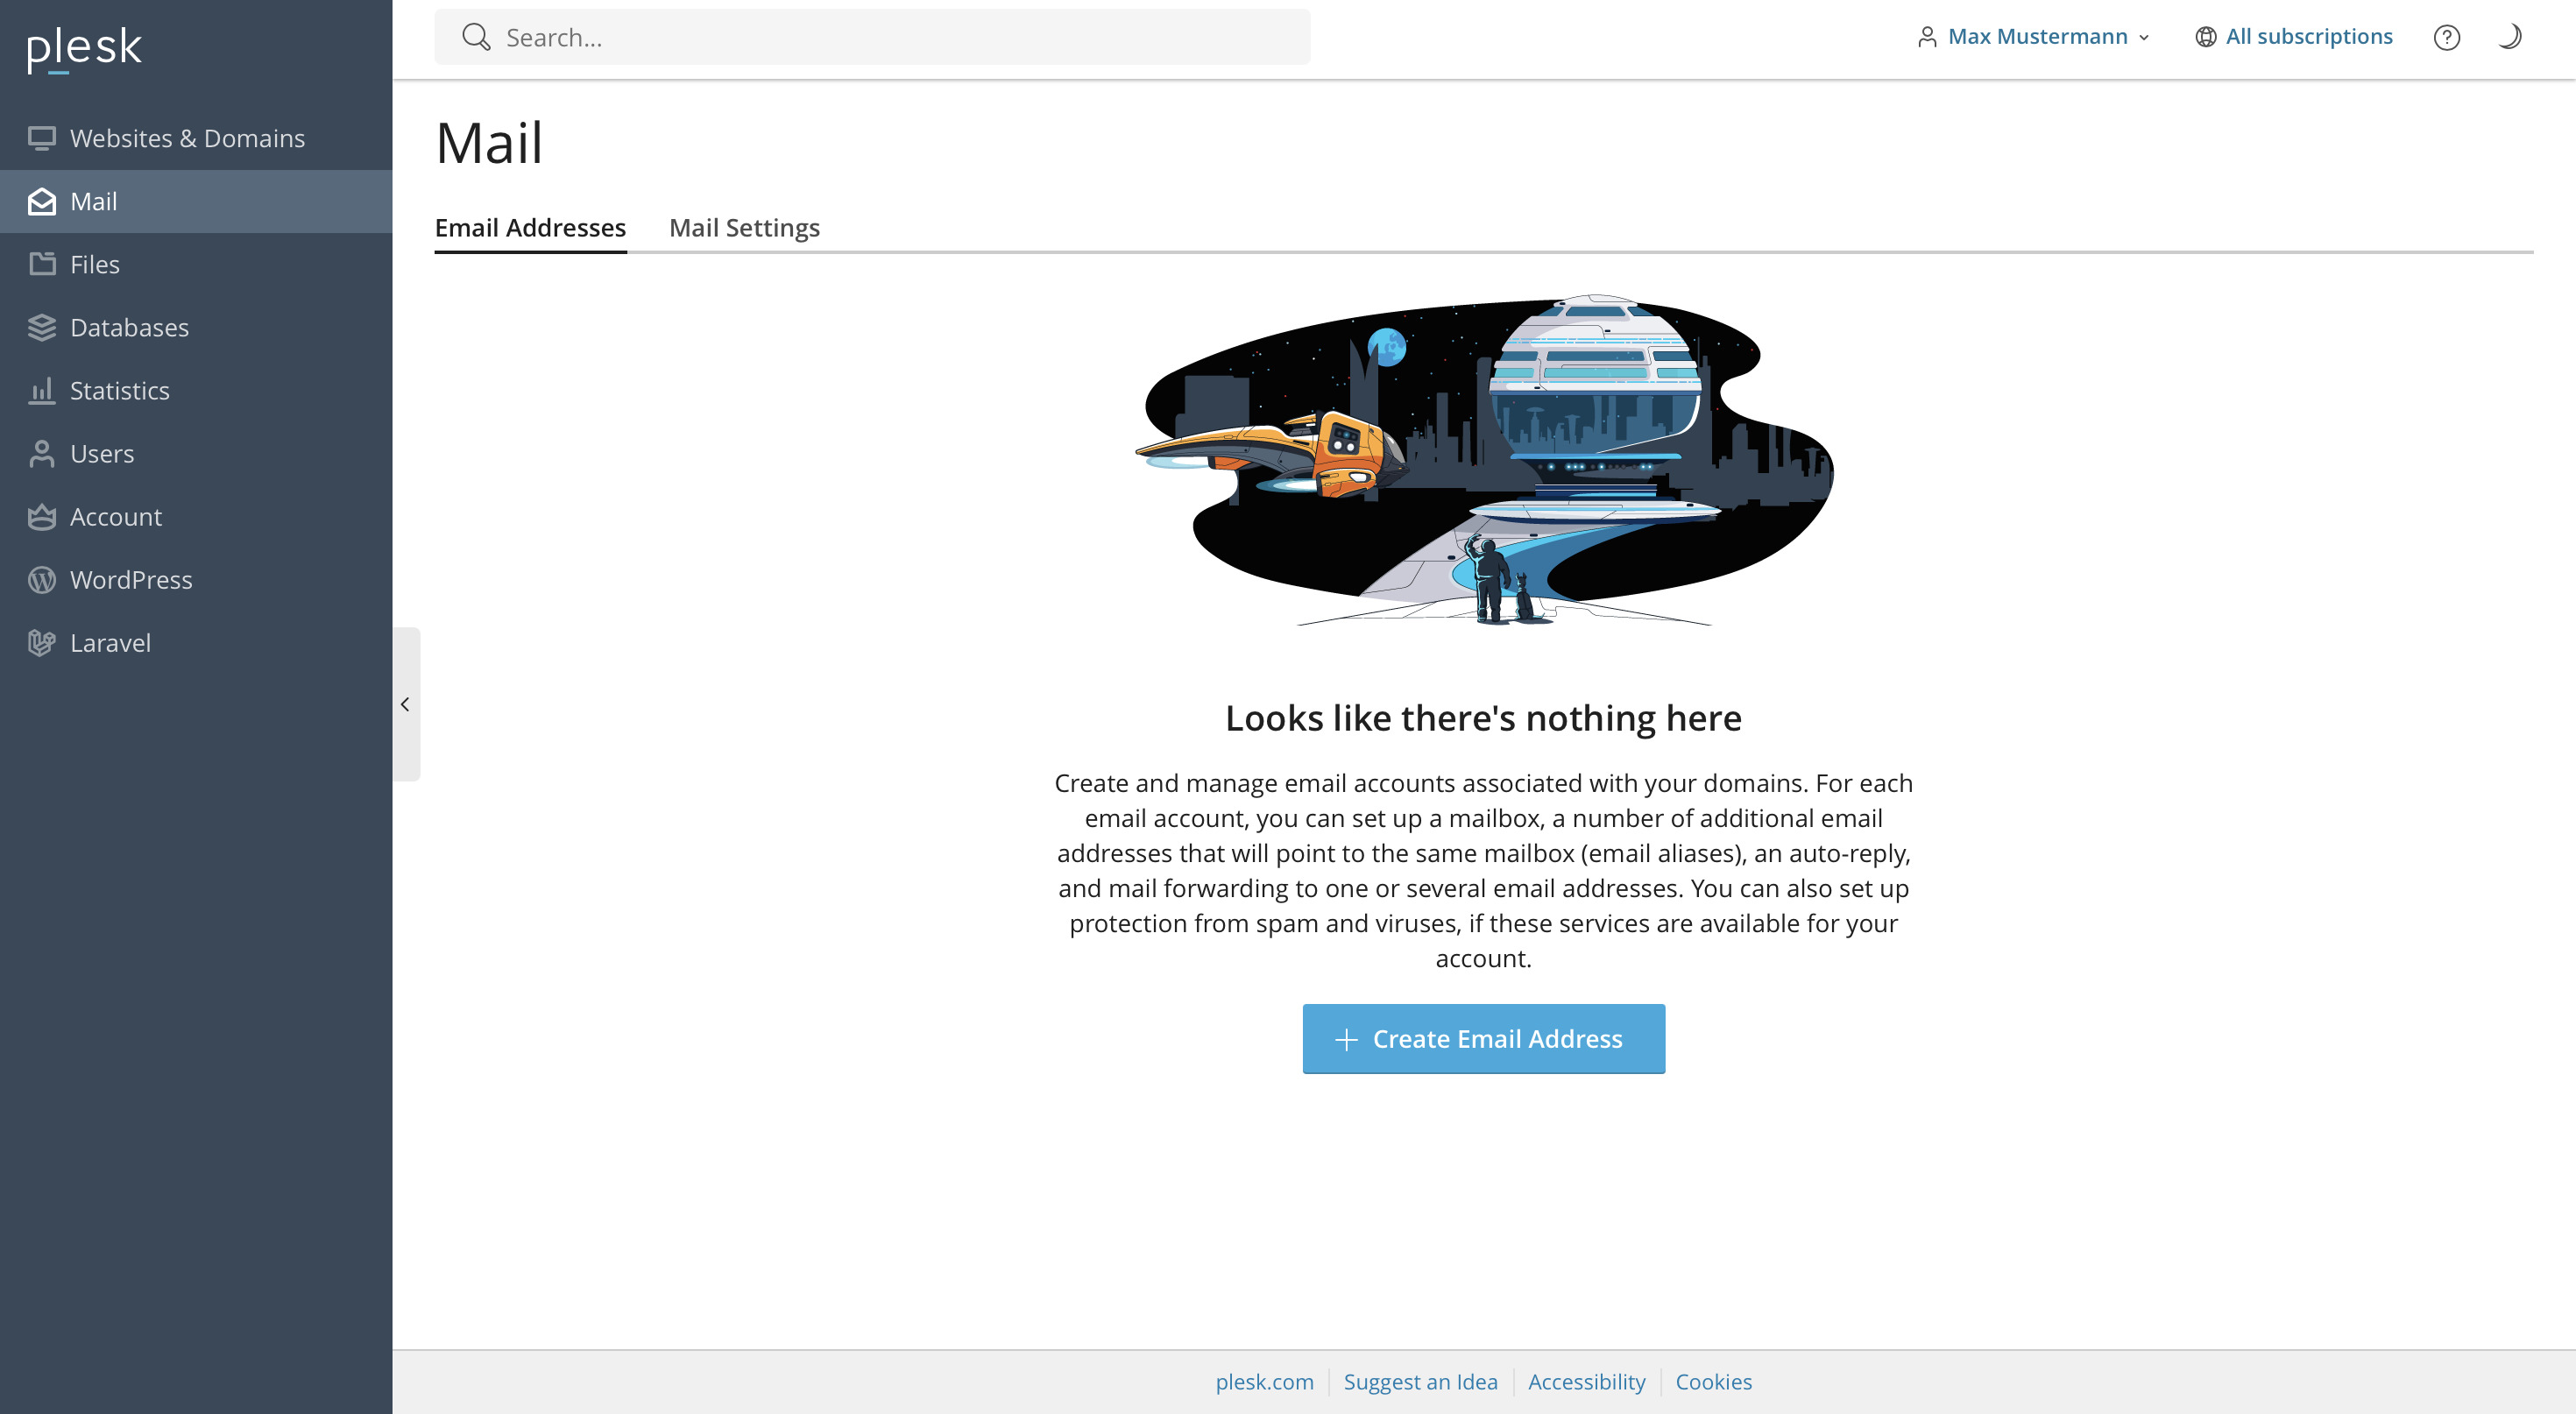The image size is (2576, 1414).
Task: Open Statistics from the sidebar
Action: [42, 390]
